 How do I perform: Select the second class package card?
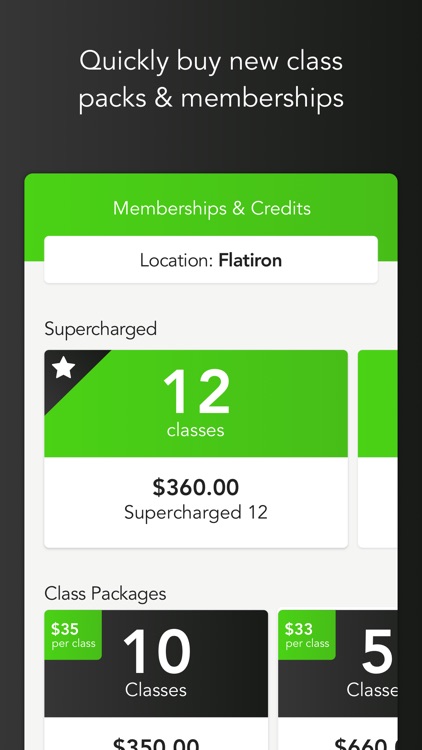[x=338, y=680]
